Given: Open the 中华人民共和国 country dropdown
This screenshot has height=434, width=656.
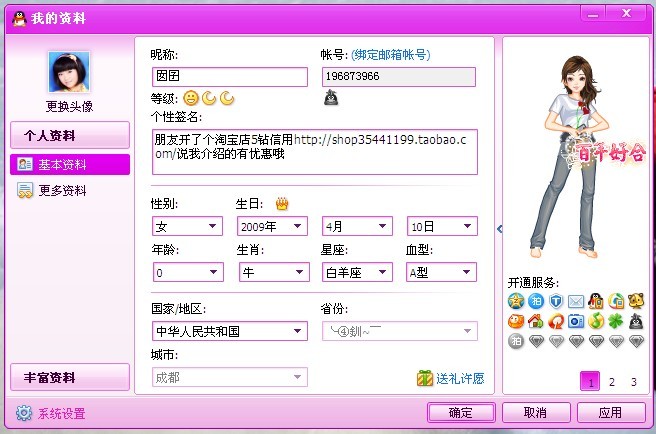Looking at the screenshot, I should click(x=230, y=331).
